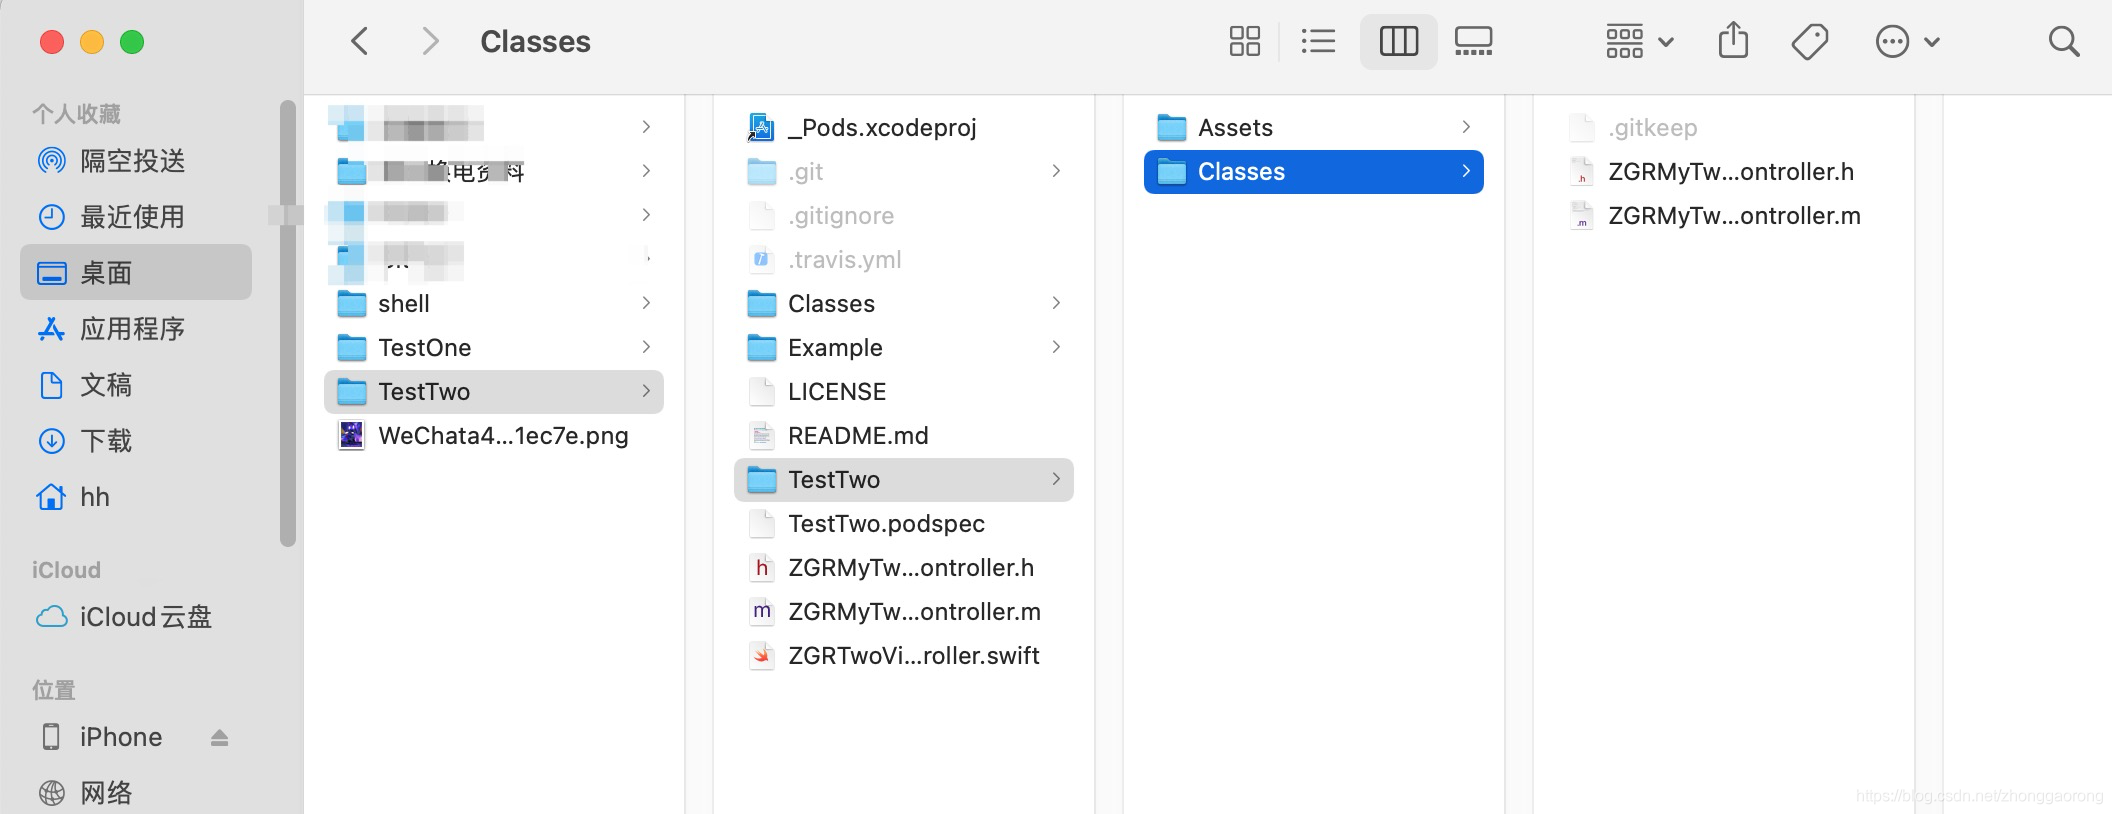The width and height of the screenshot is (2112, 814).
Task: Eject the iPhone device
Action: [220, 738]
